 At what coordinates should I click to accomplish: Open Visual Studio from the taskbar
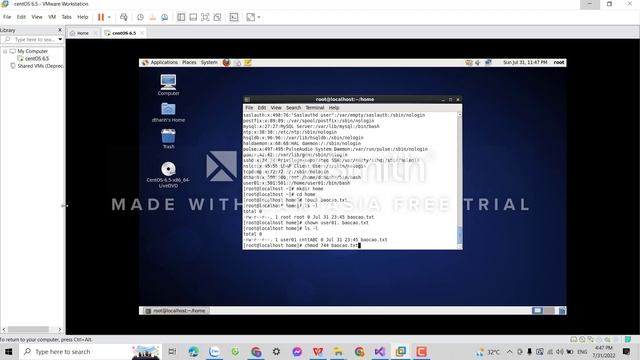tap(380, 351)
